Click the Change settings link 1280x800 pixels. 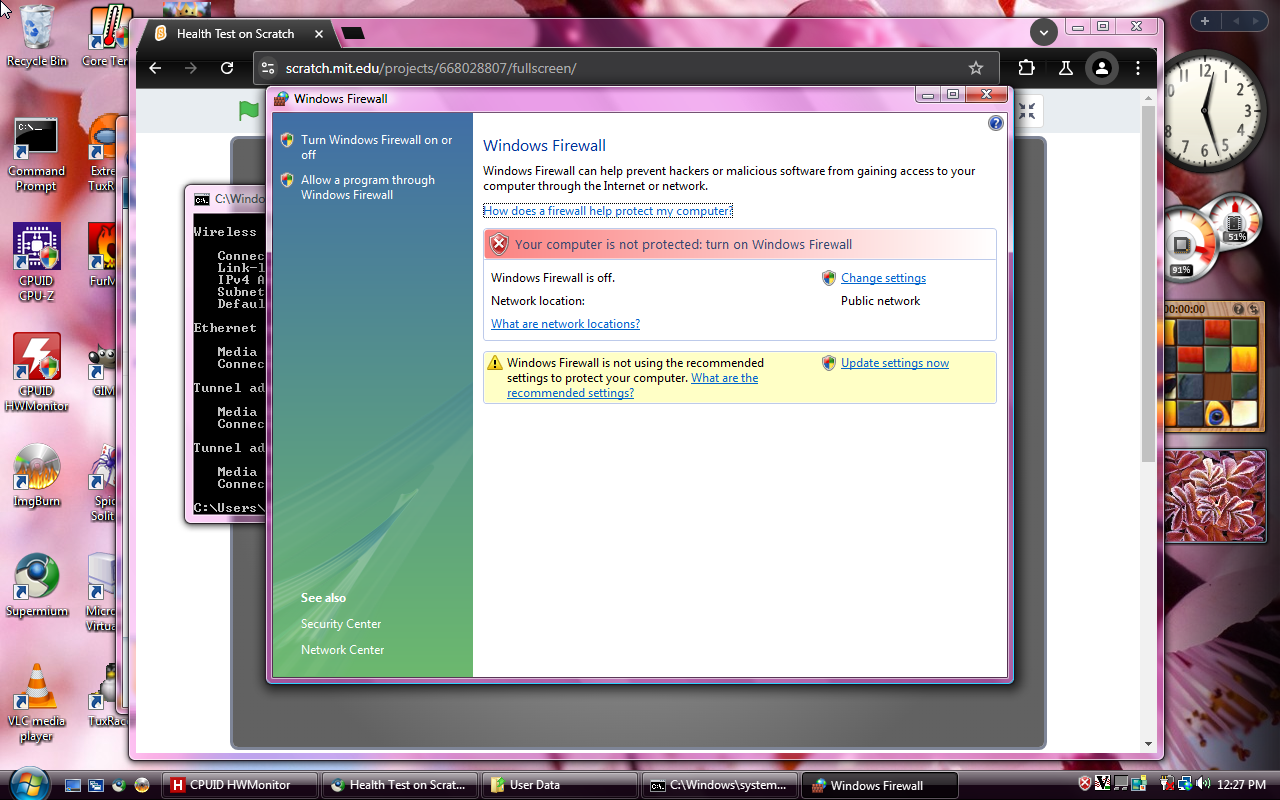(883, 278)
